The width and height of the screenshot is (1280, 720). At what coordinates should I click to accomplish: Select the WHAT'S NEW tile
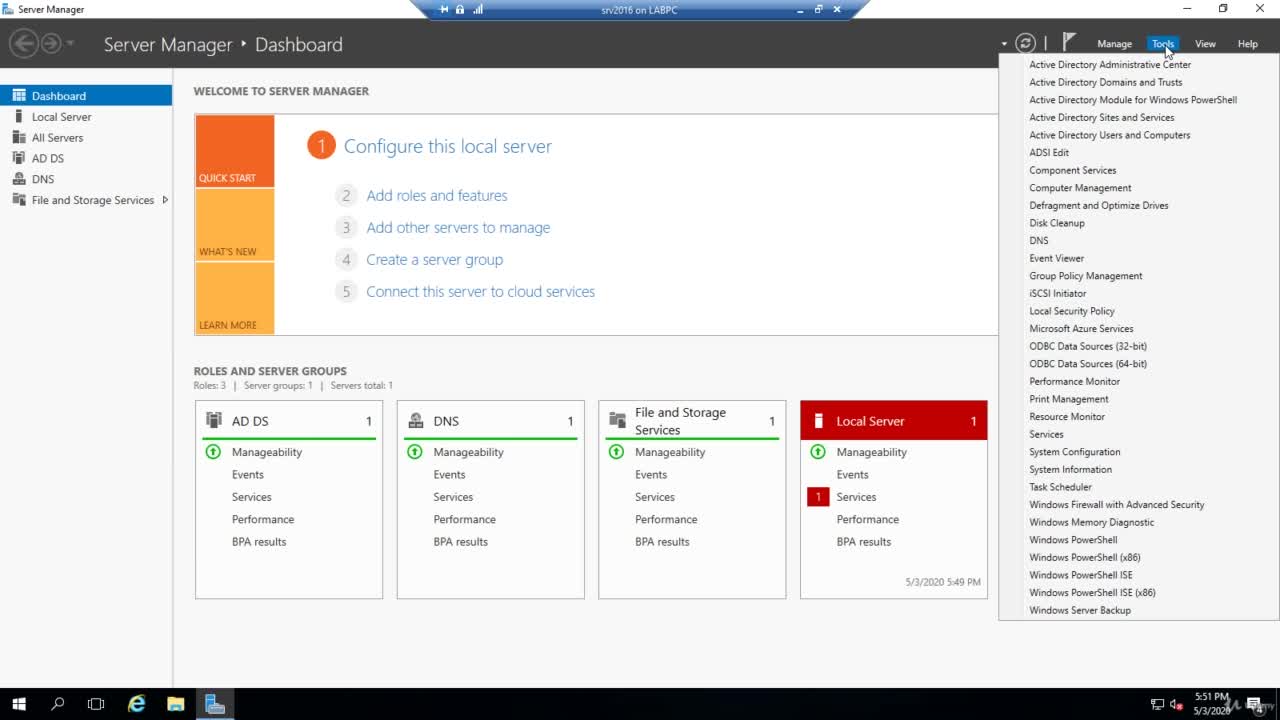pos(235,225)
